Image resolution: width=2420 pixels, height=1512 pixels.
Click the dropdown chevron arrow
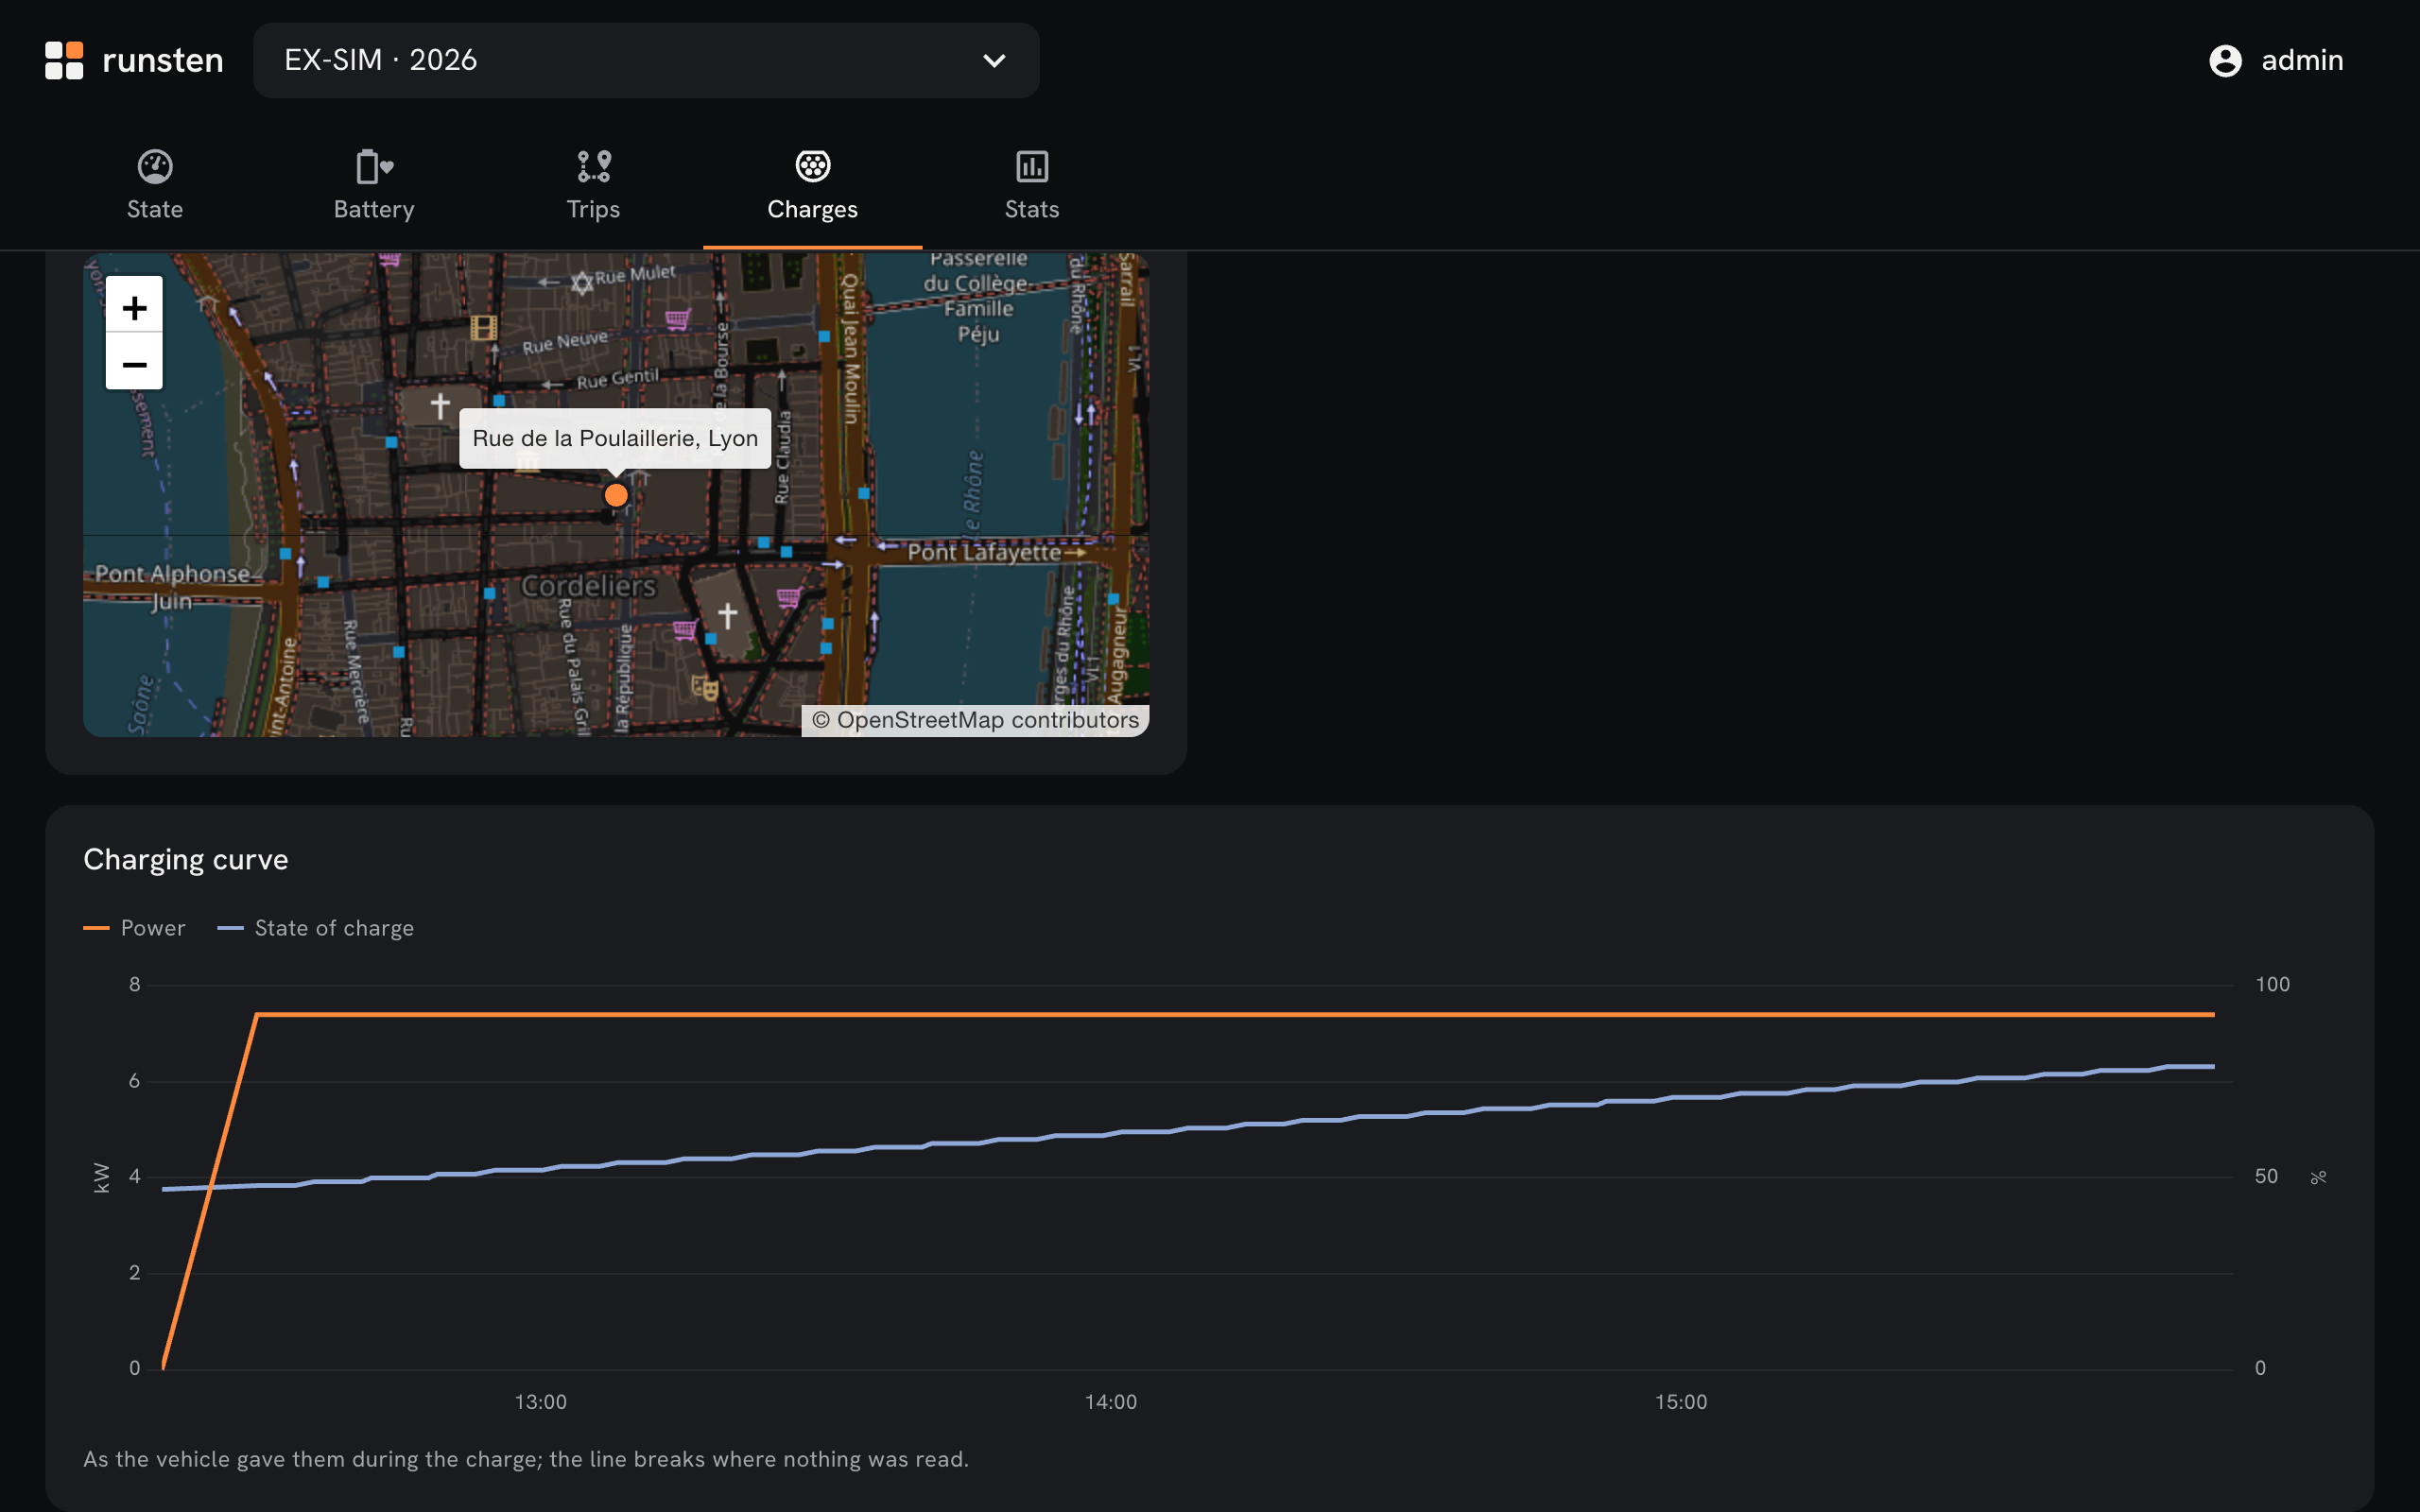(994, 60)
